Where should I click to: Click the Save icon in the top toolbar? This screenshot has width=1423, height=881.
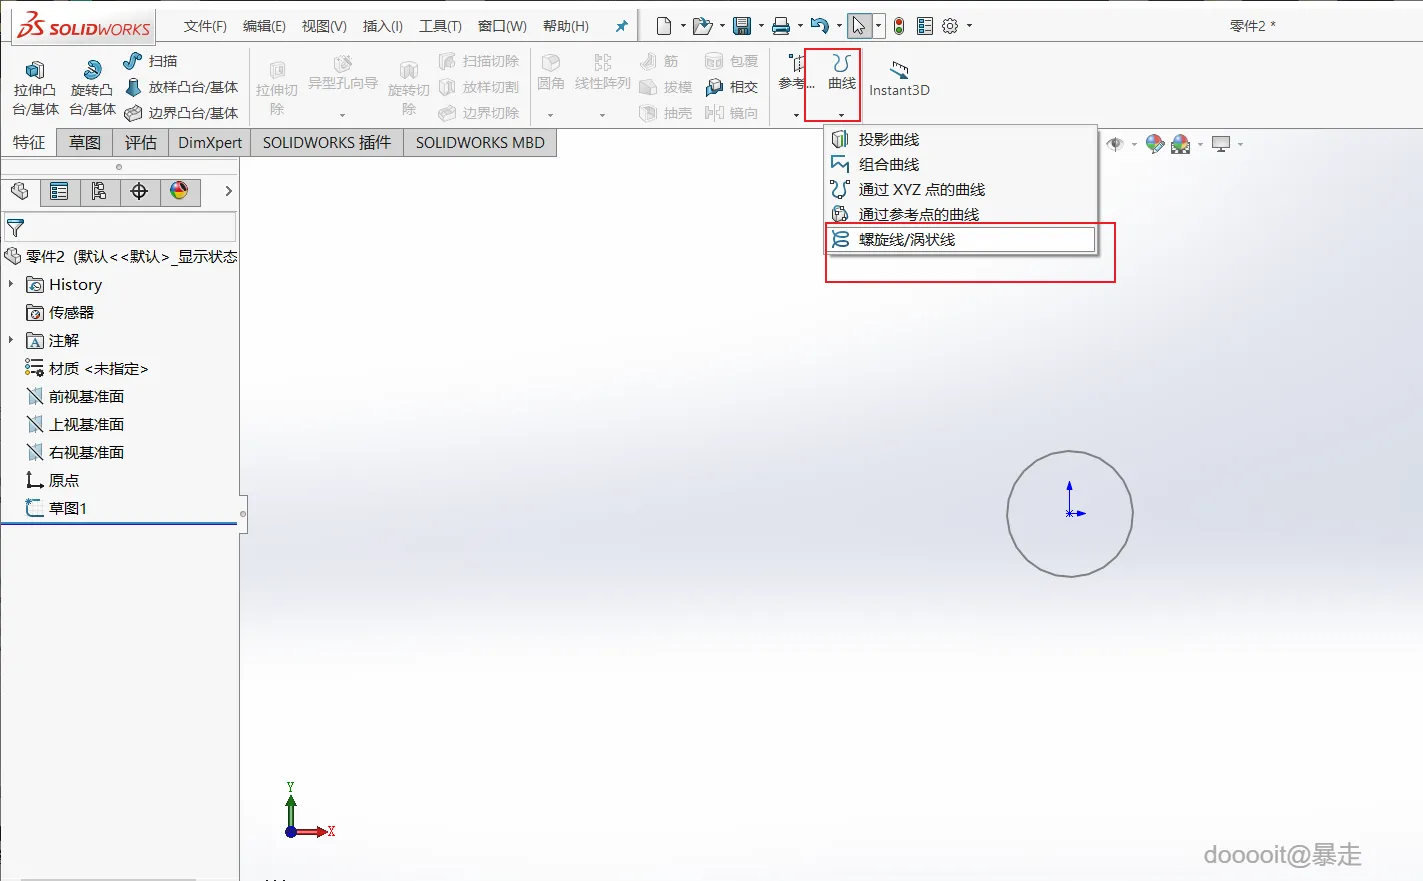(741, 26)
